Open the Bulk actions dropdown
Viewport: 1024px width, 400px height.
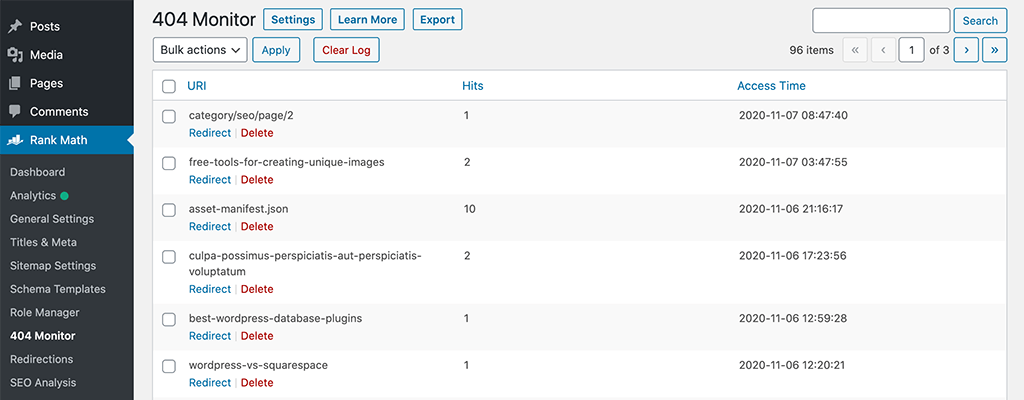pyautogui.click(x=200, y=50)
